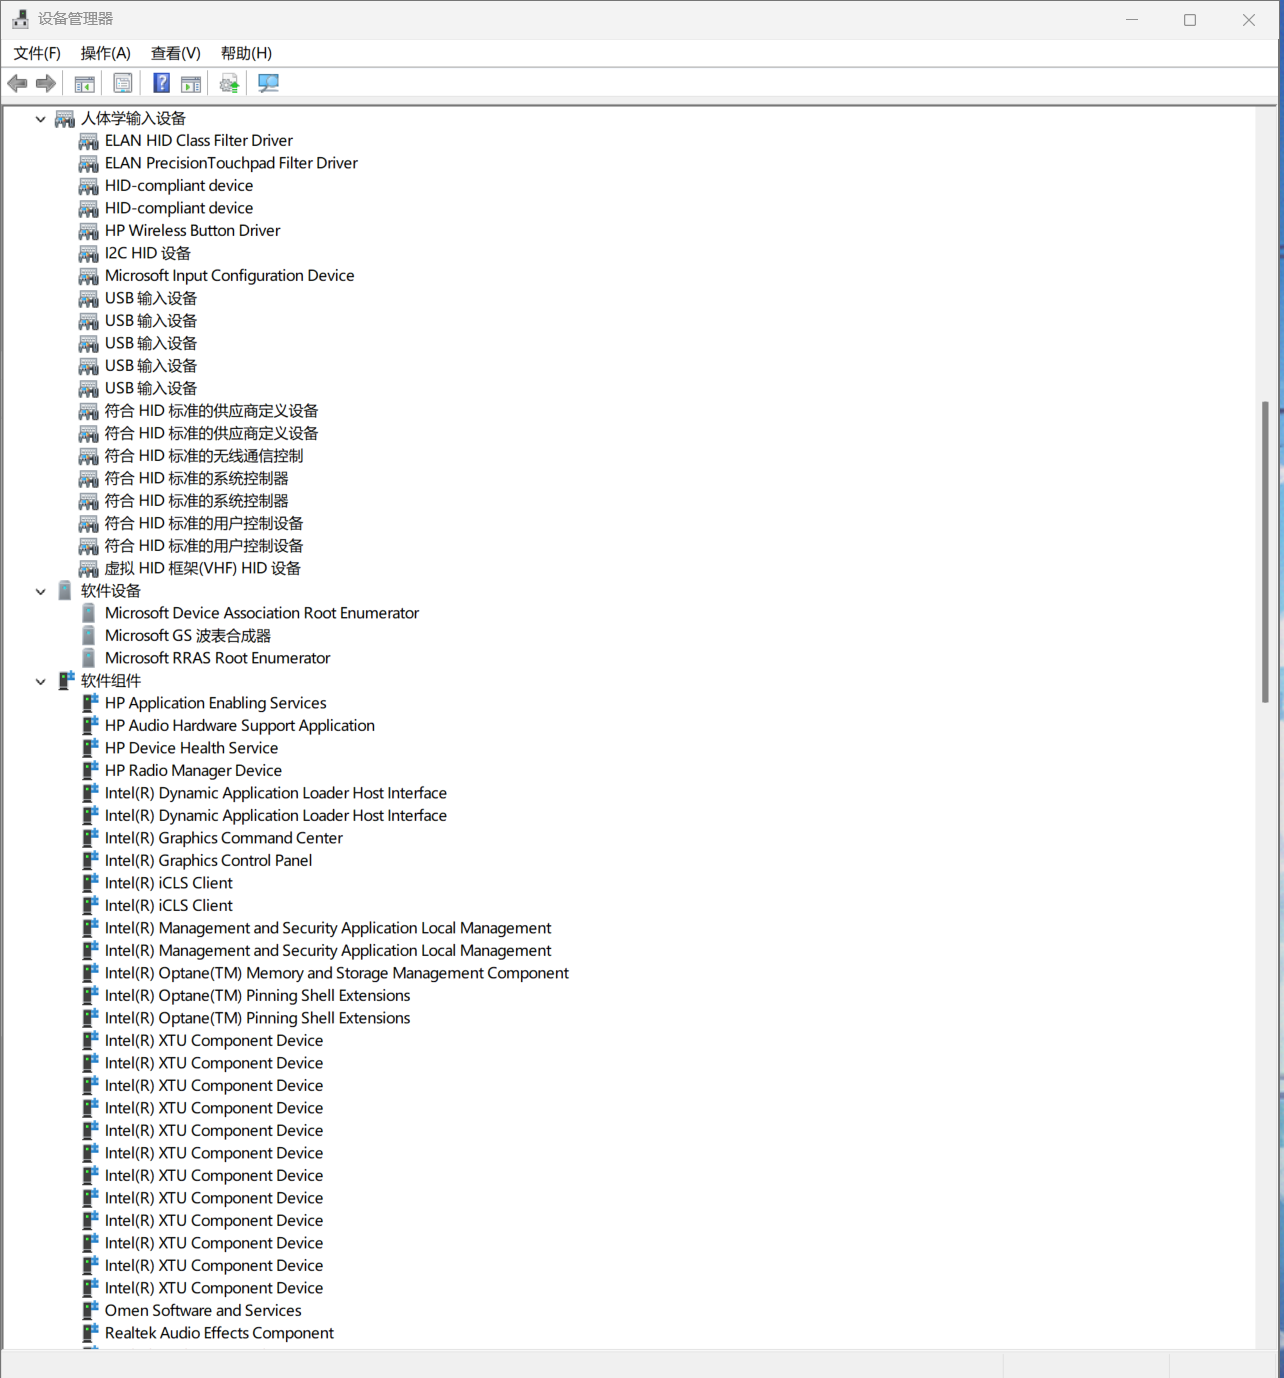Viewport: 1284px width, 1378px height.
Task: Click the 软件组件 category icon
Action: pyautogui.click(x=66, y=681)
